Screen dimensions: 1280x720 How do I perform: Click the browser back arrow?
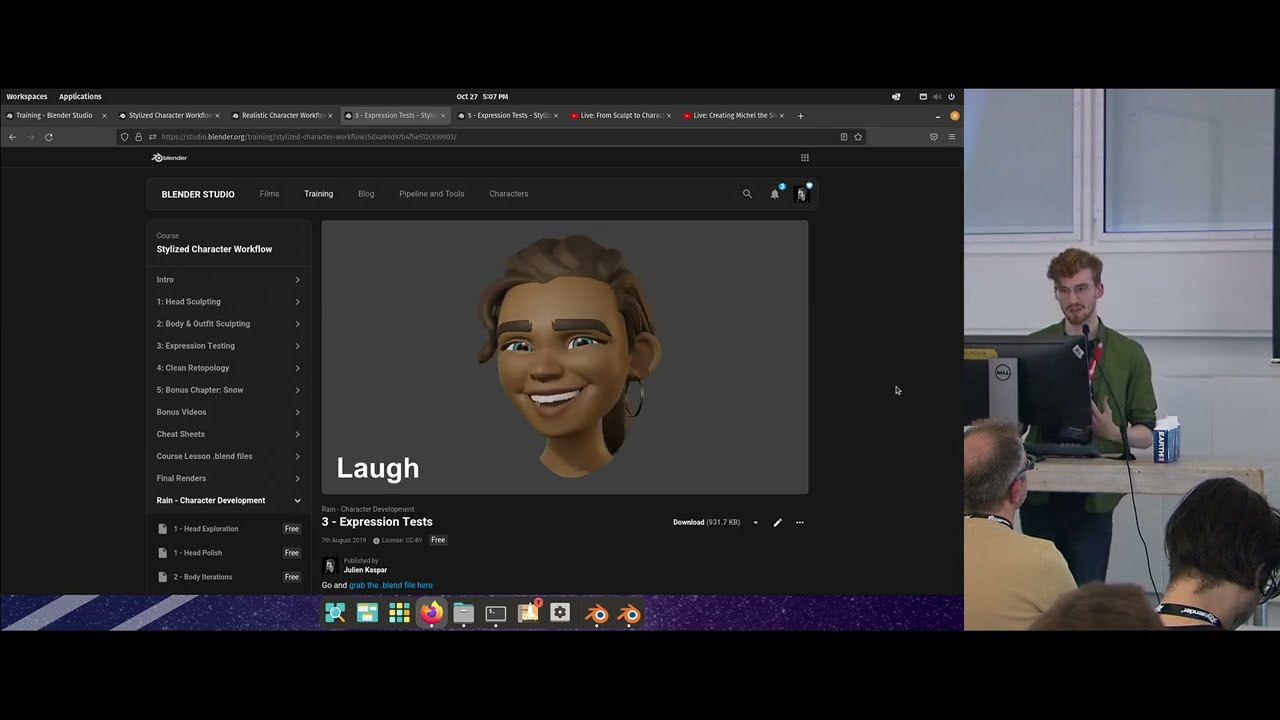tap(12, 137)
